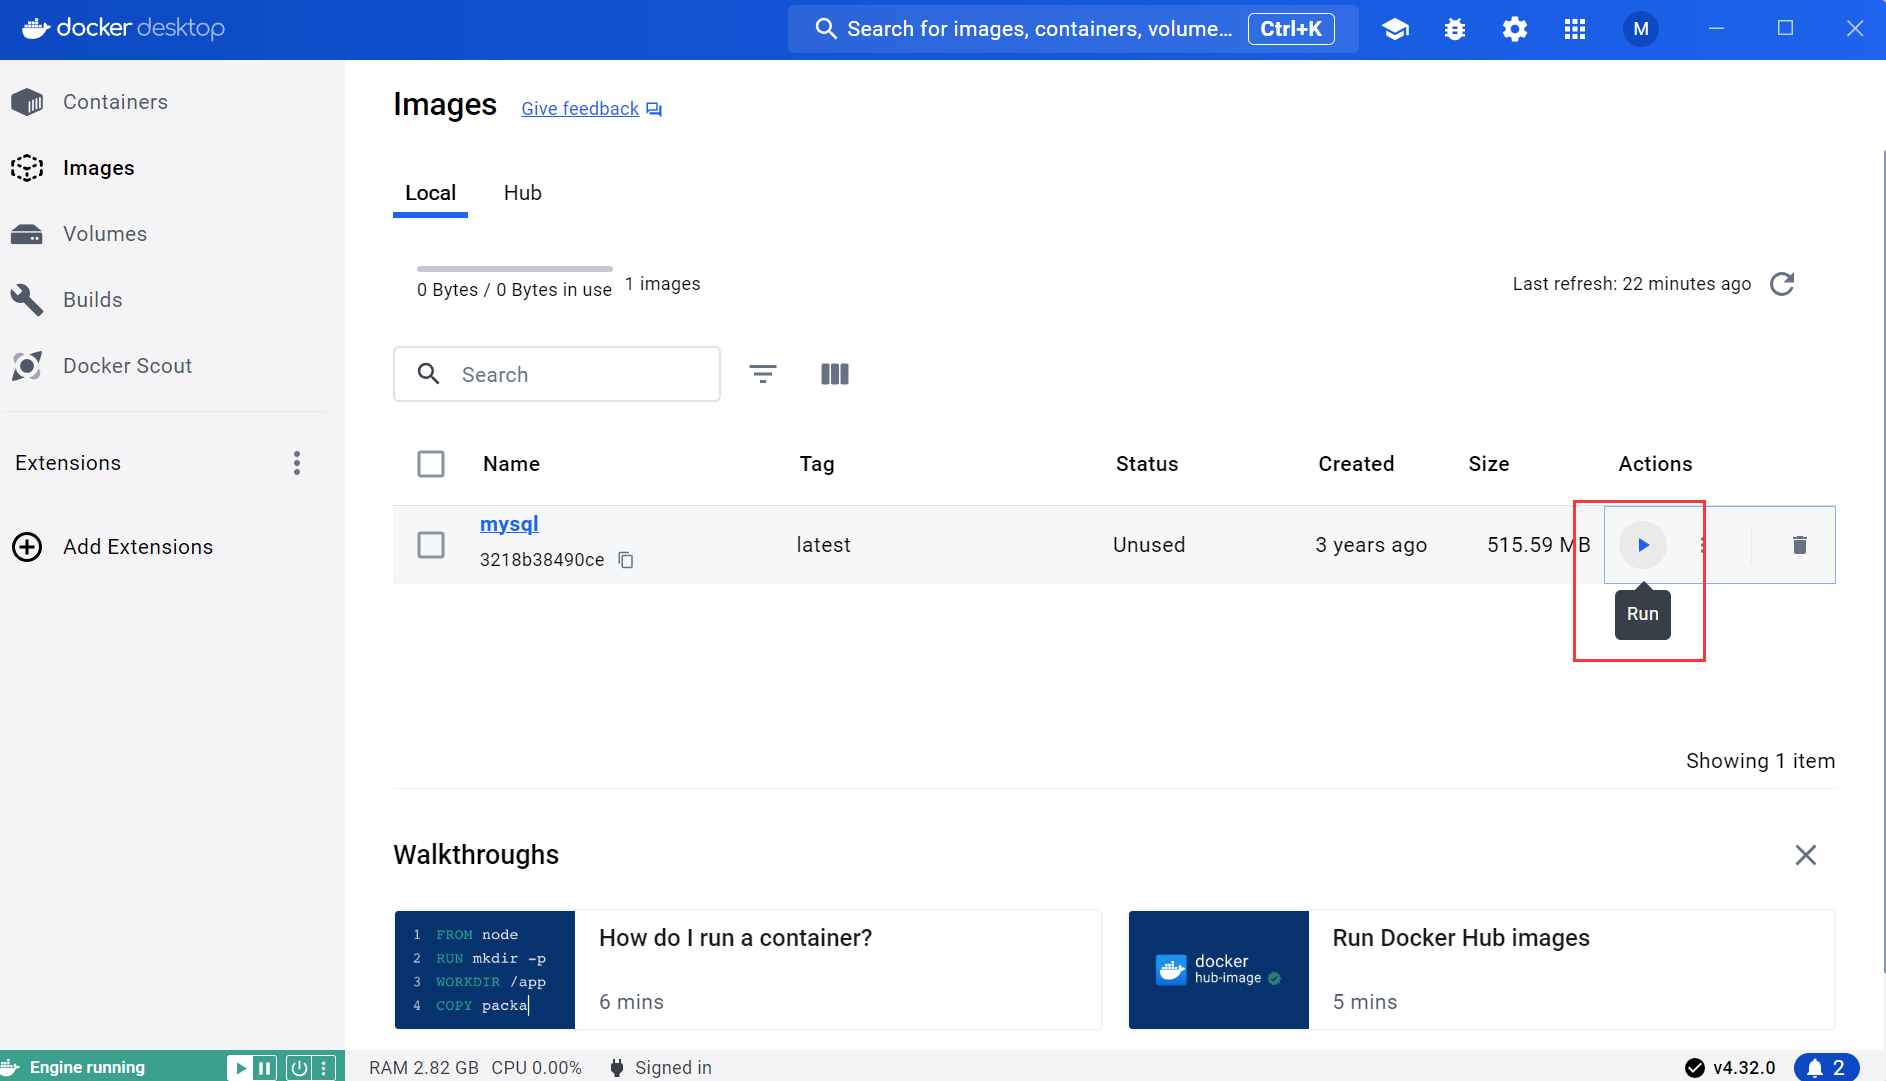Click the disk usage progress bar
This screenshot has width=1886, height=1081.
[x=515, y=269]
